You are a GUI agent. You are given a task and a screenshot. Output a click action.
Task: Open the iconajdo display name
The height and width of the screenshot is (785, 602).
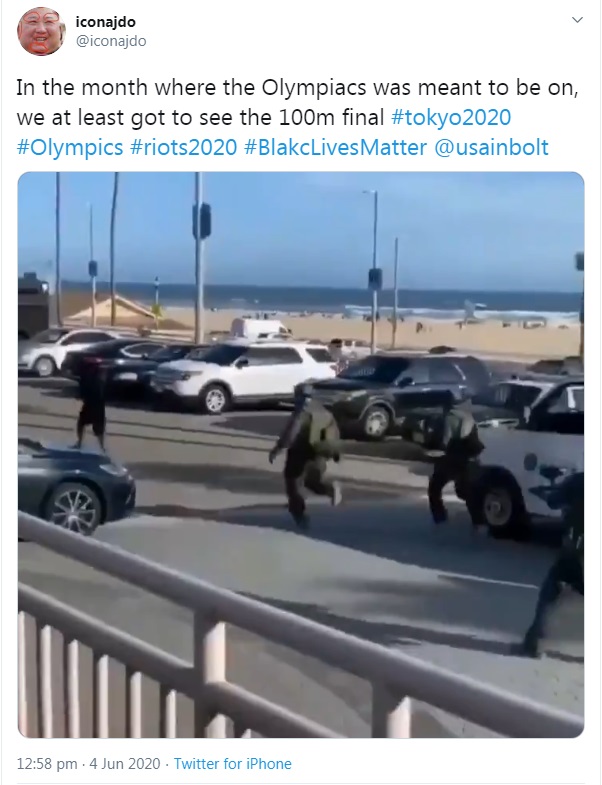(x=106, y=22)
